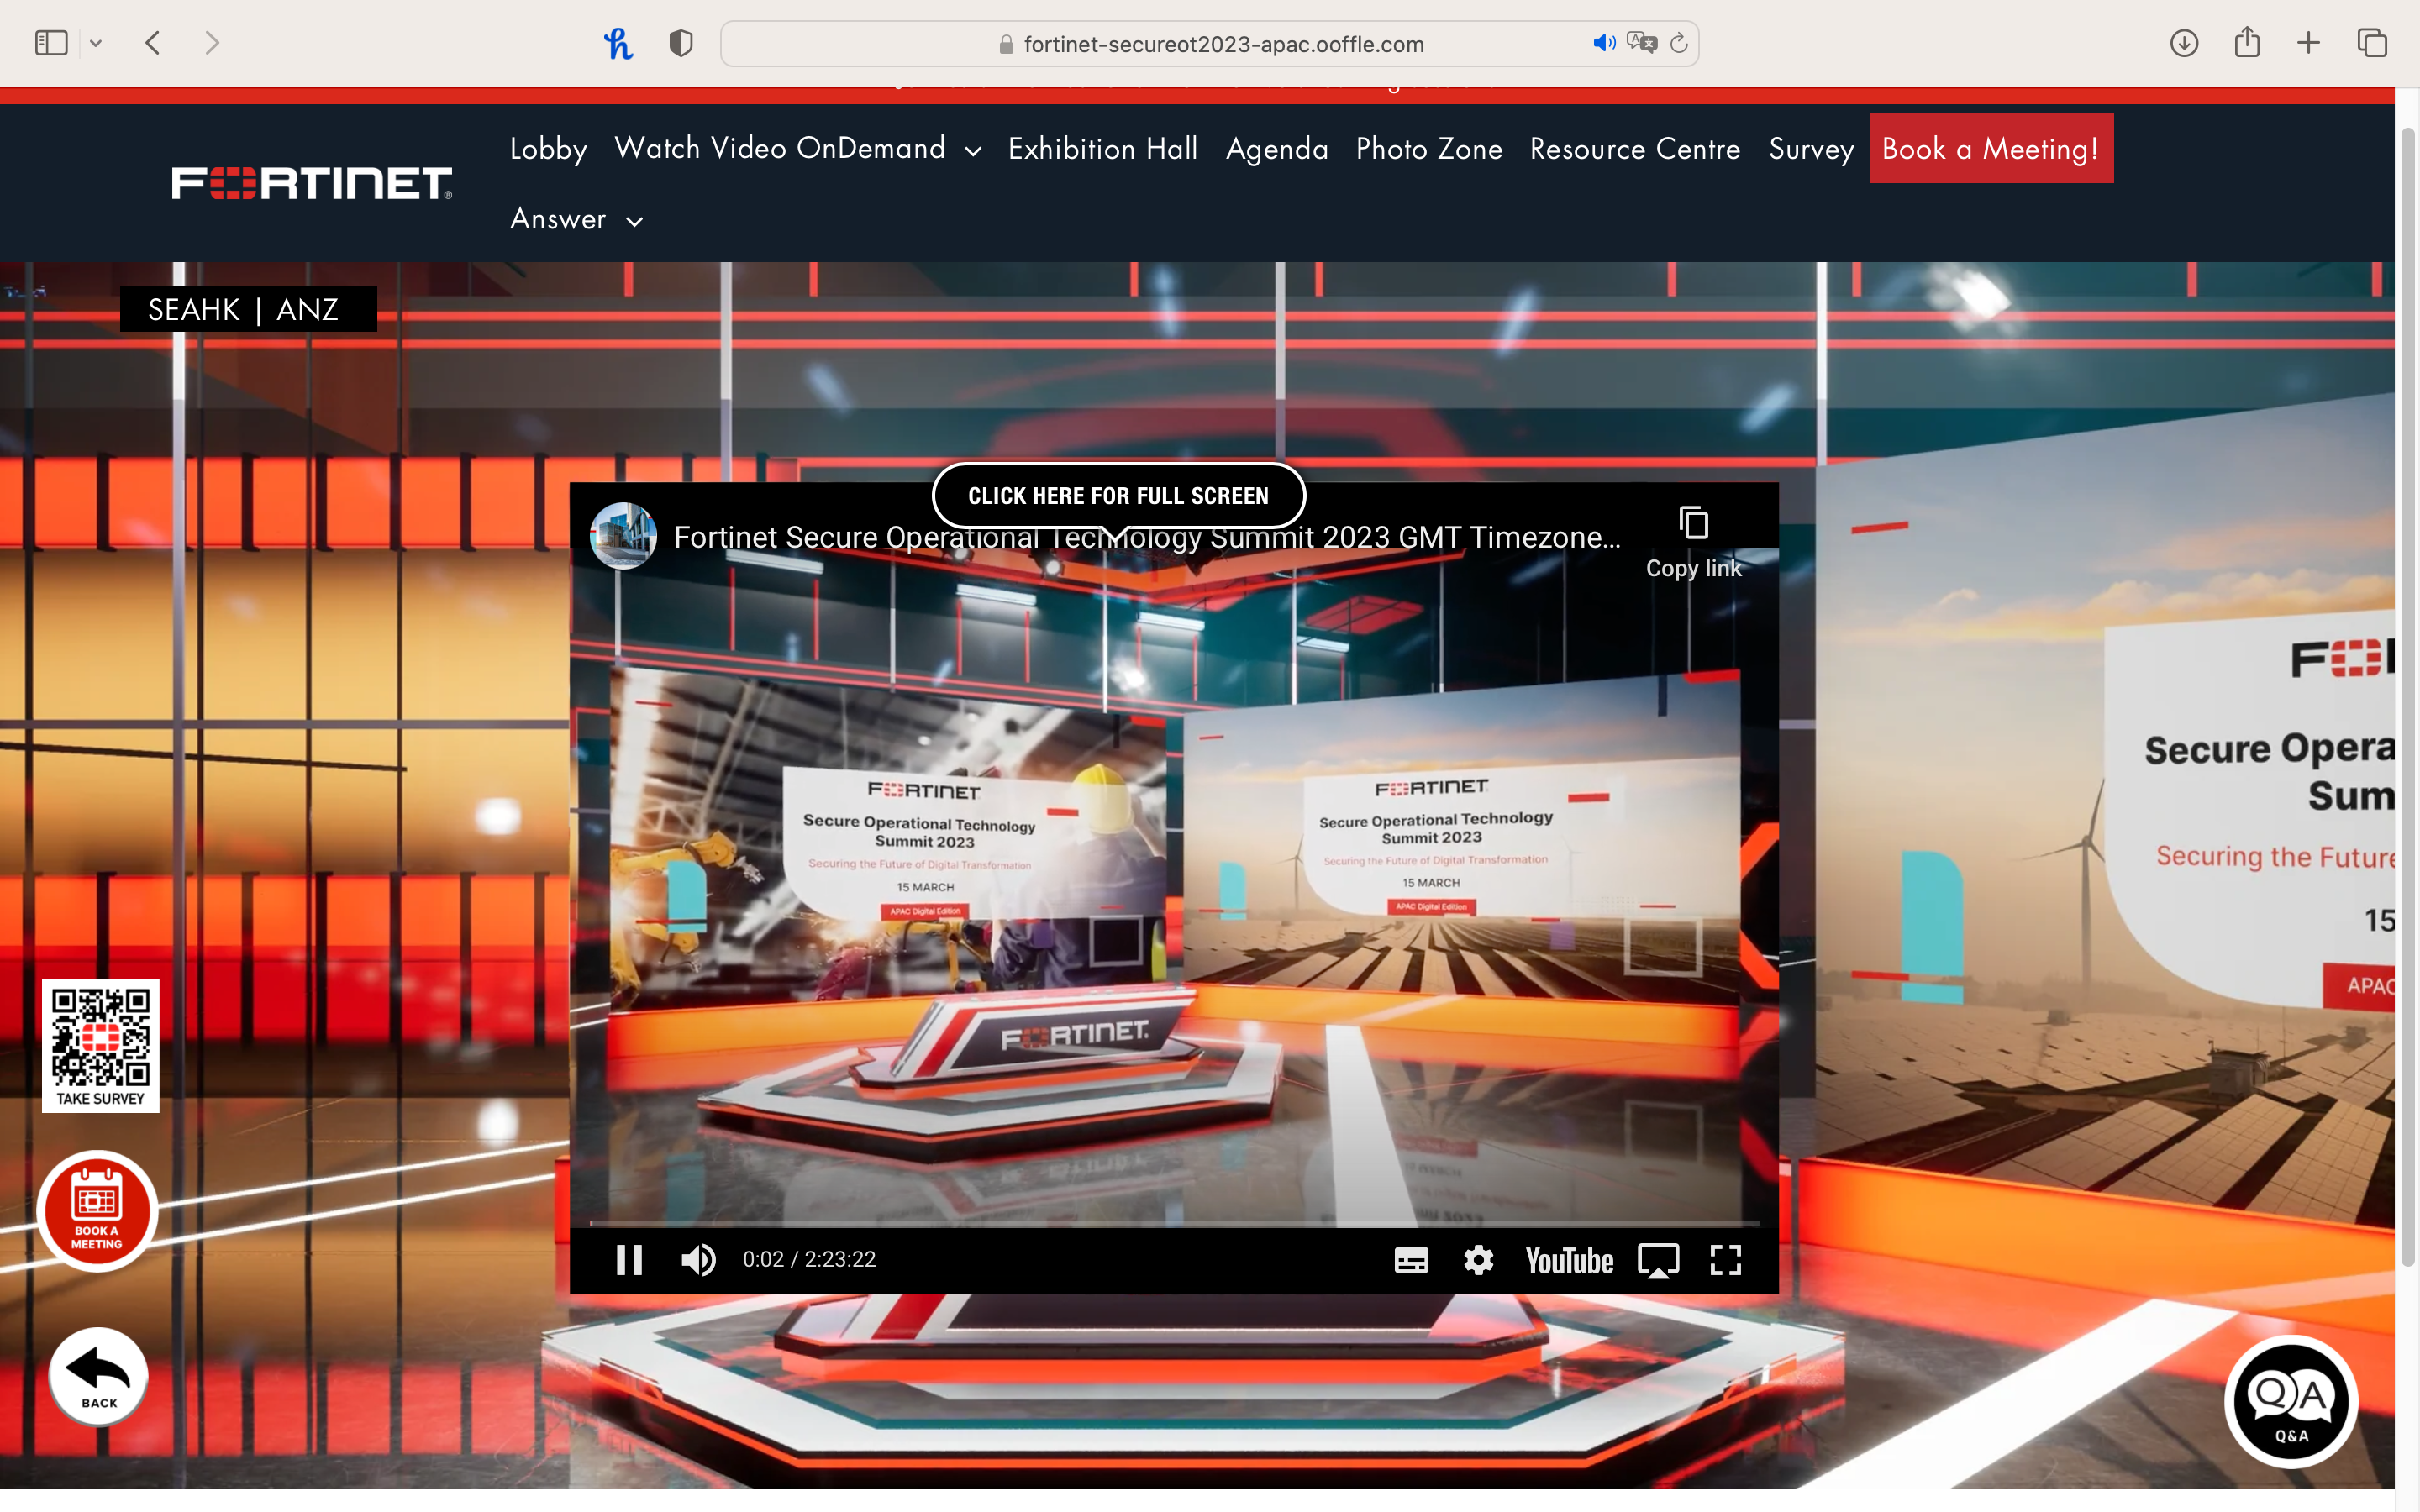Go to the Lobby page
This screenshot has width=2420, height=1512.
[x=548, y=148]
